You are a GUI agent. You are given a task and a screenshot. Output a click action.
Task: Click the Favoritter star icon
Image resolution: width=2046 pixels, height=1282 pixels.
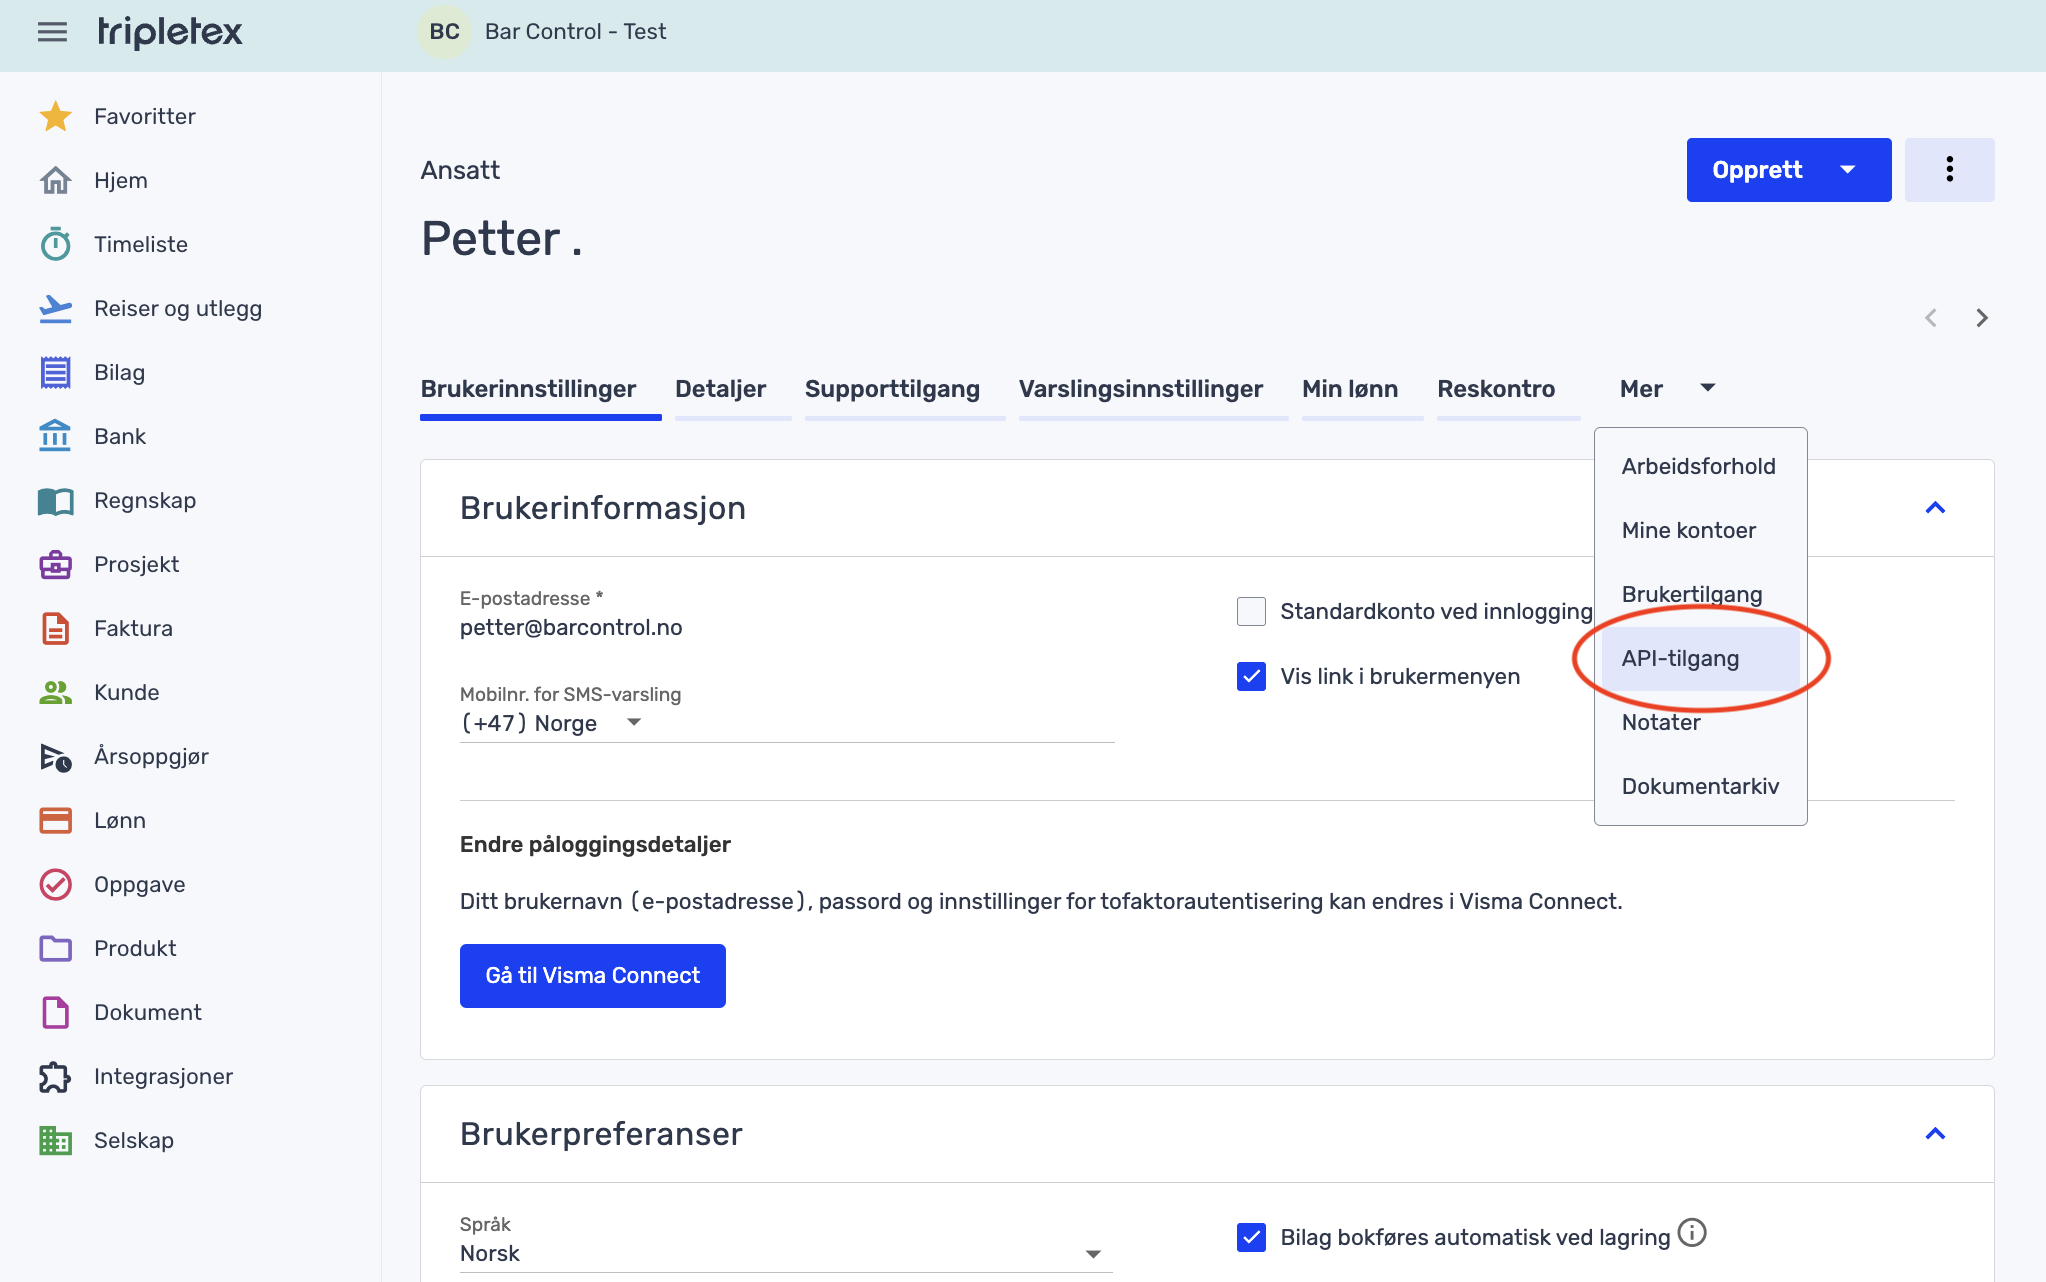pos(56,116)
